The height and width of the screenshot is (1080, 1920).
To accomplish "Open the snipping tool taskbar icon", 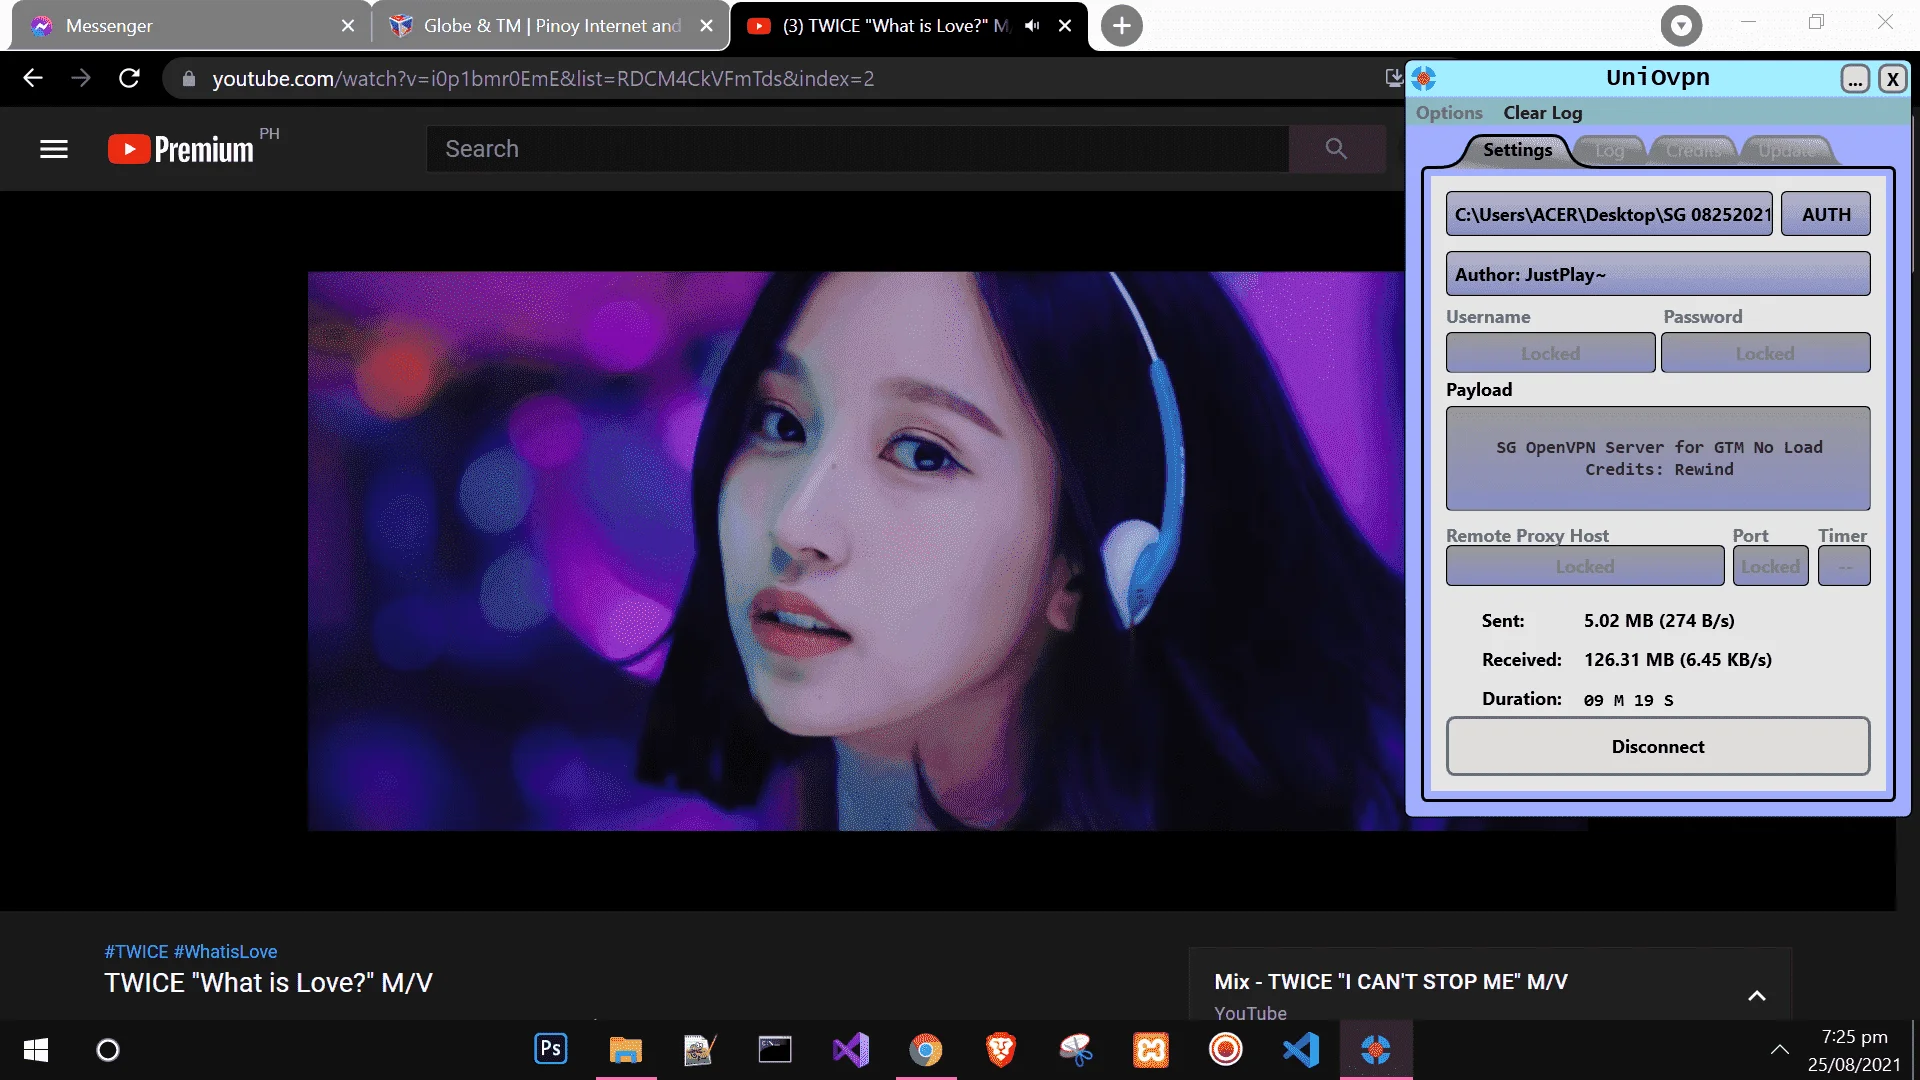I will tap(1076, 1050).
